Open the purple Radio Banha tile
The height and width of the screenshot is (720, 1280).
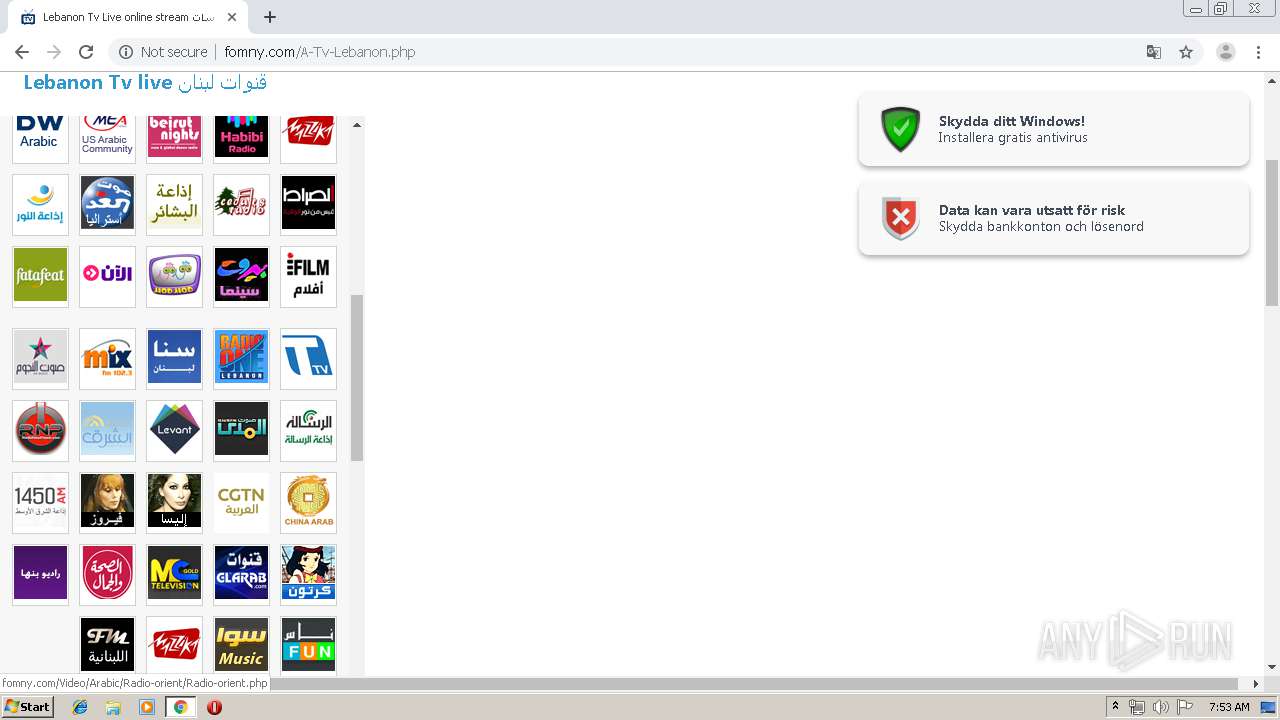[40, 574]
